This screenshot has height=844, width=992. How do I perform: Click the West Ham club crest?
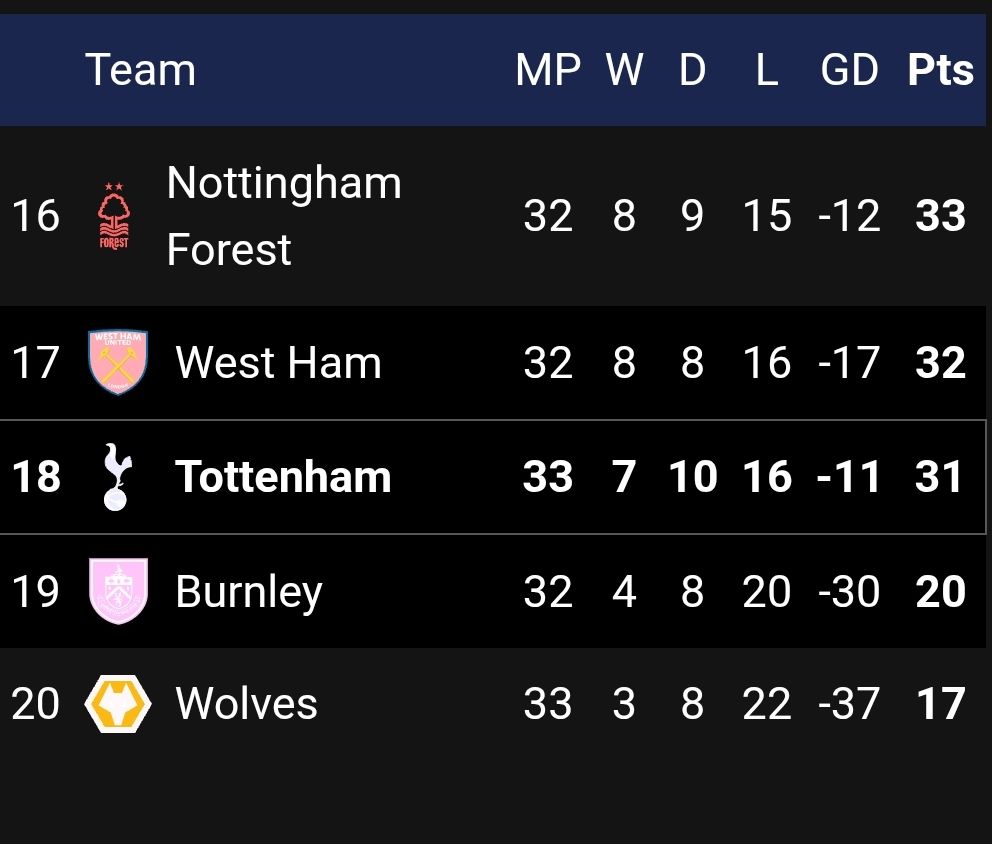pyautogui.click(x=118, y=362)
